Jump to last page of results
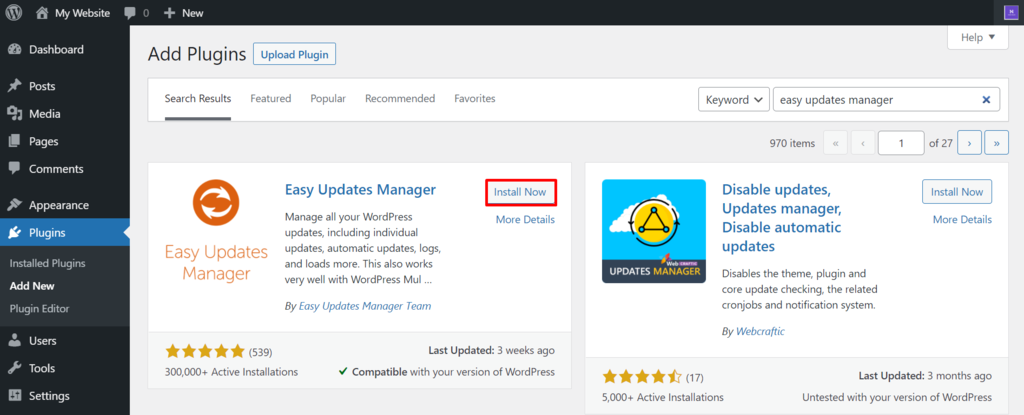Viewport: 1024px width, 415px height. [x=996, y=143]
